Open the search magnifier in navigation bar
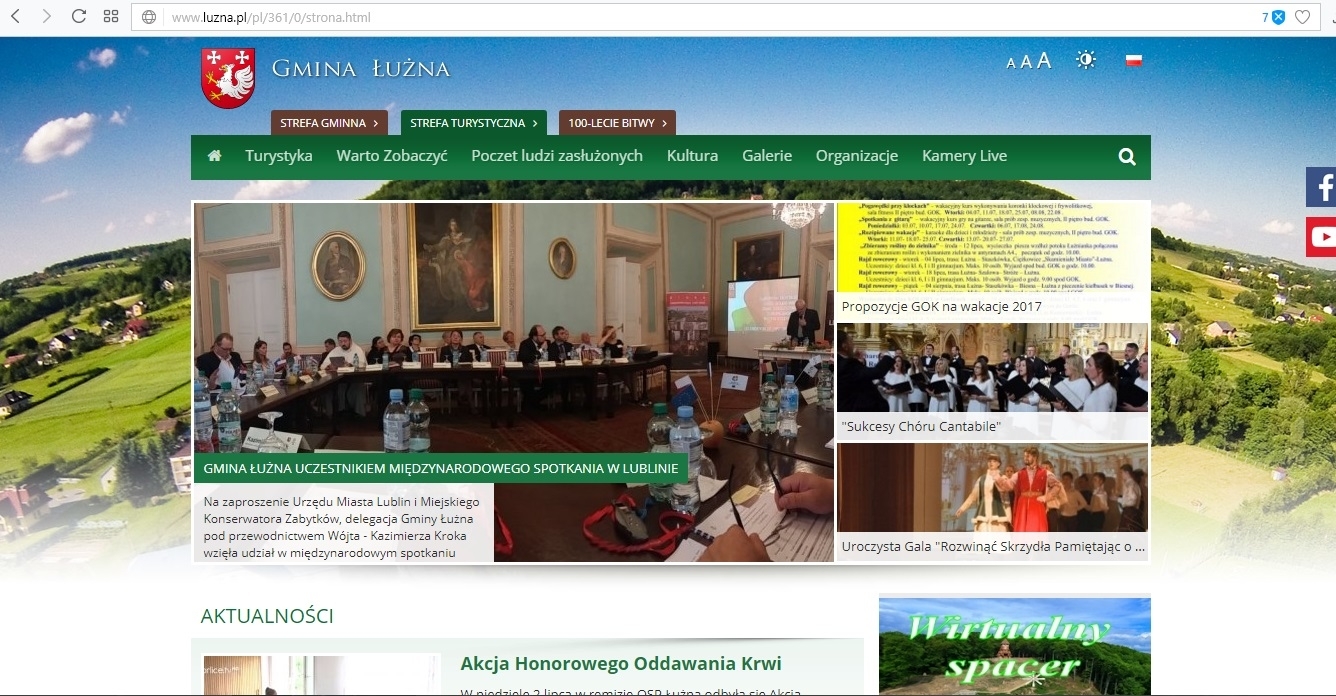The height and width of the screenshot is (696, 1336). tap(1127, 156)
